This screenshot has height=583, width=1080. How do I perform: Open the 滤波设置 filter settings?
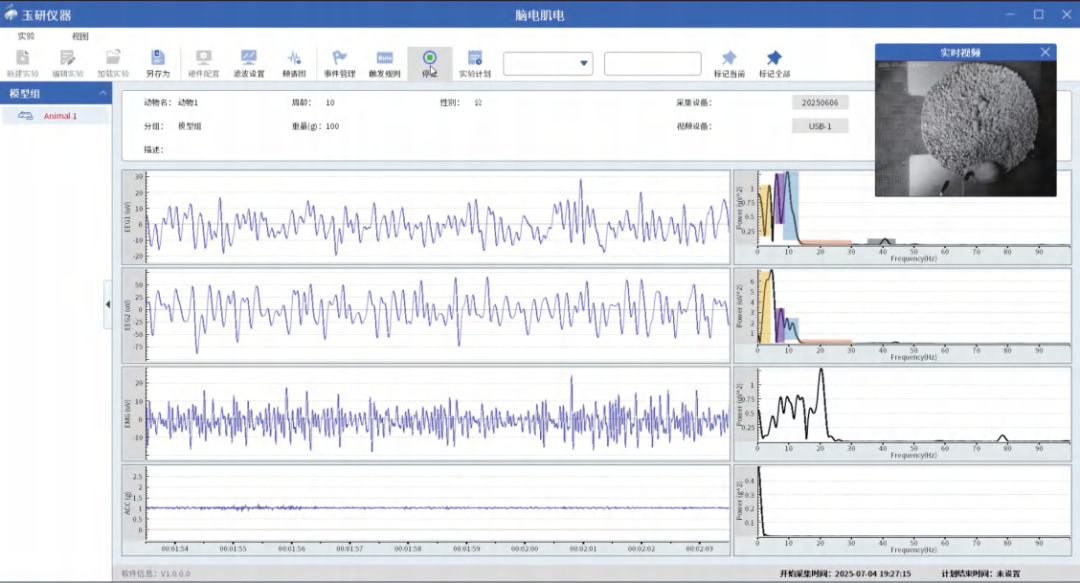(249, 63)
